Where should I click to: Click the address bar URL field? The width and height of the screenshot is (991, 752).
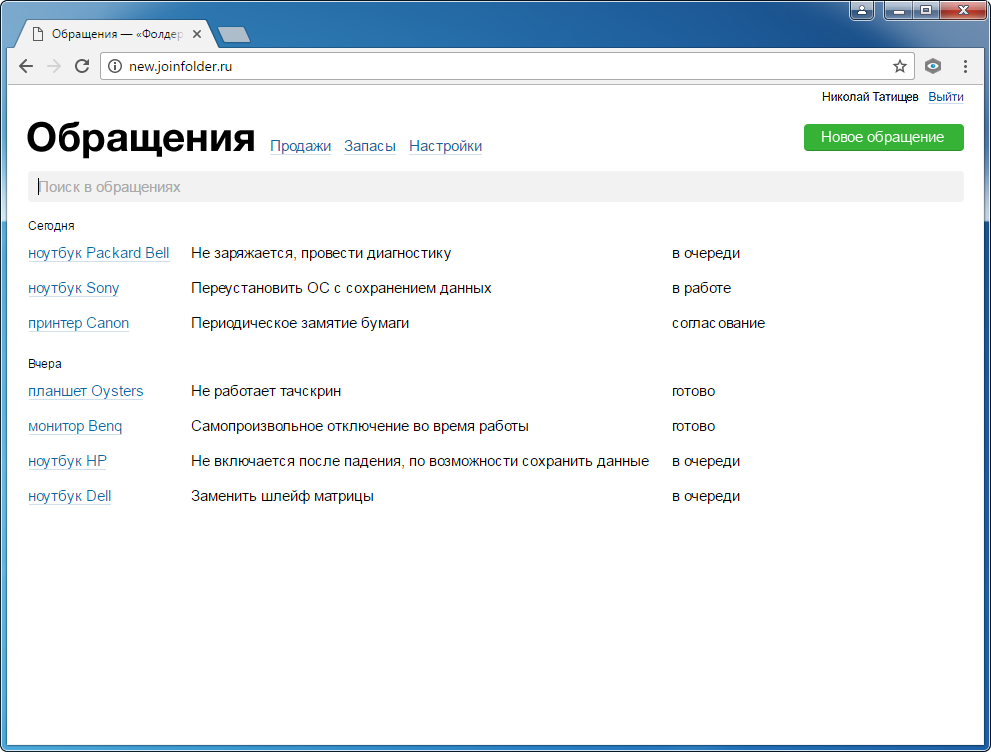[x=500, y=67]
